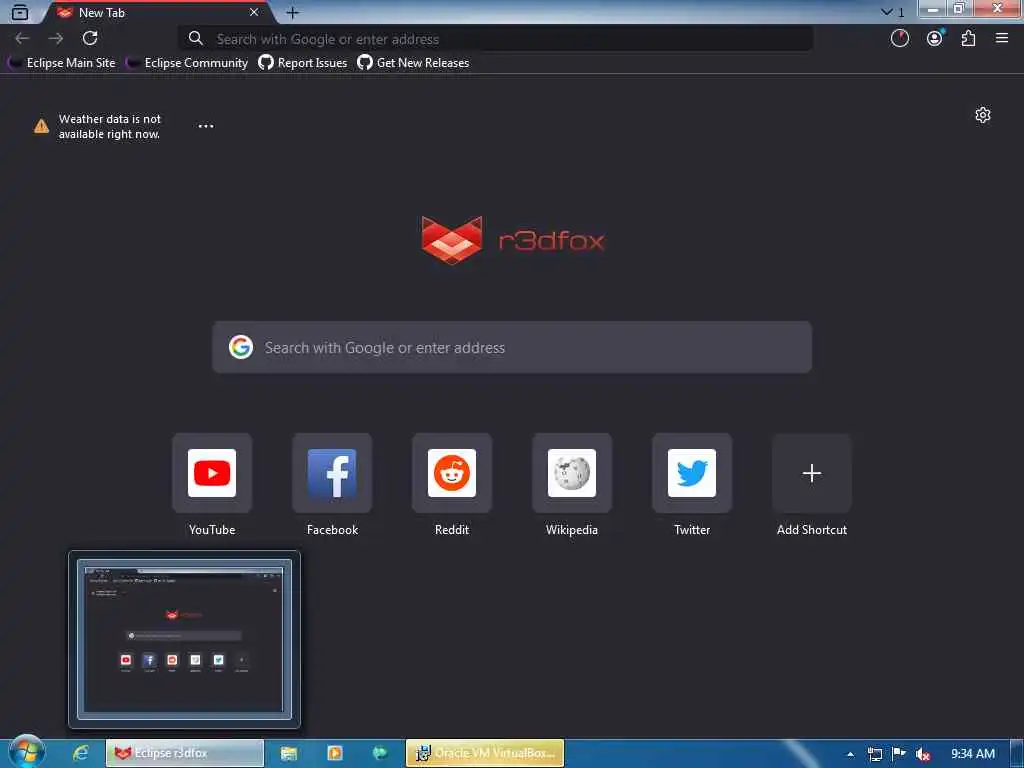Image resolution: width=1024 pixels, height=768 pixels.
Task: Click the 9:34 AM clock
Action: point(973,754)
